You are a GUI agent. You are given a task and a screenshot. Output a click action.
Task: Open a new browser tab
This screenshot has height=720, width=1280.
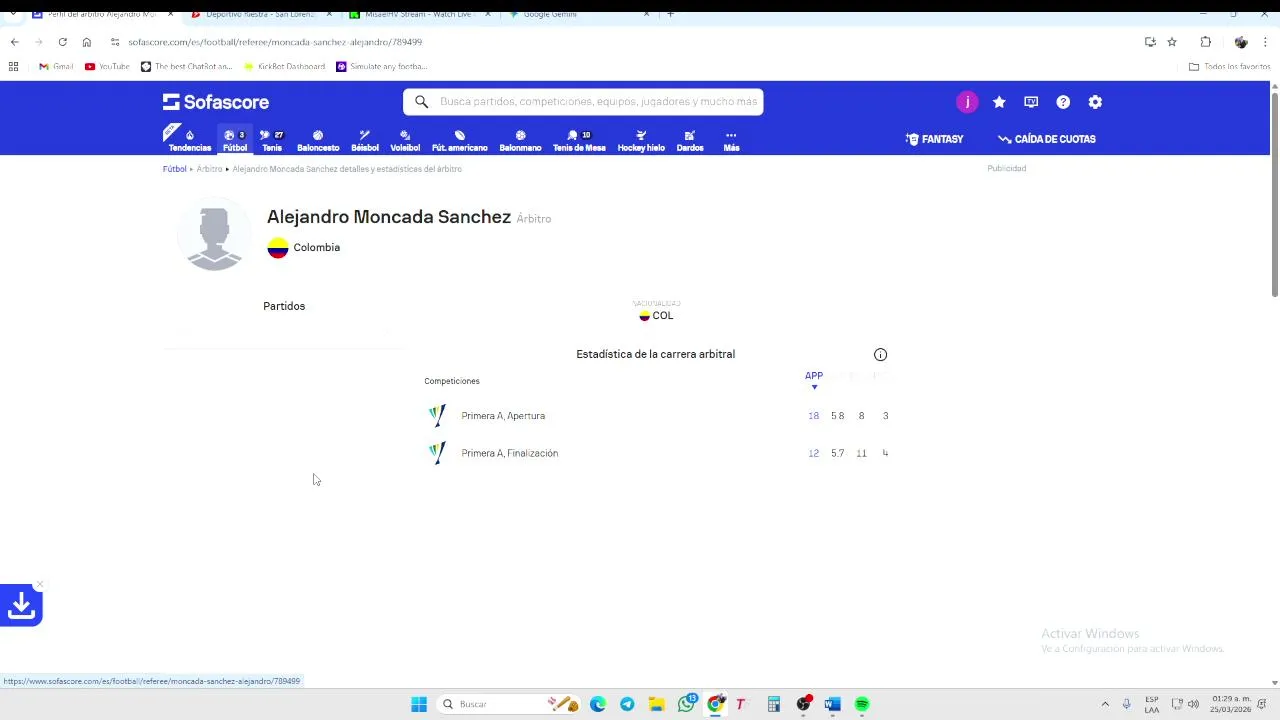pyautogui.click(x=670, y=14)
